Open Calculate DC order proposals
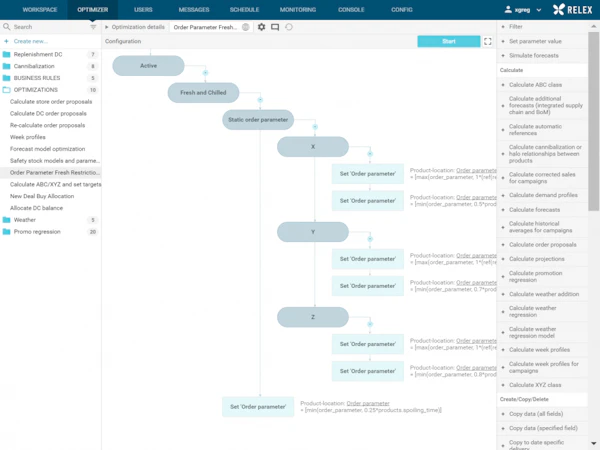The image size is (600, 450). 48,114
